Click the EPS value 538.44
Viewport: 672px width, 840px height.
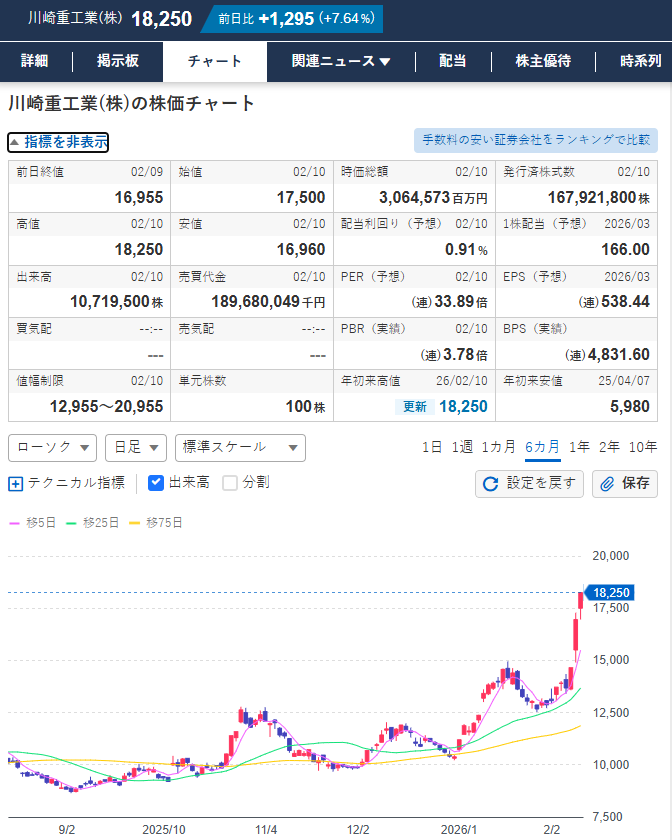click(614, 302)
